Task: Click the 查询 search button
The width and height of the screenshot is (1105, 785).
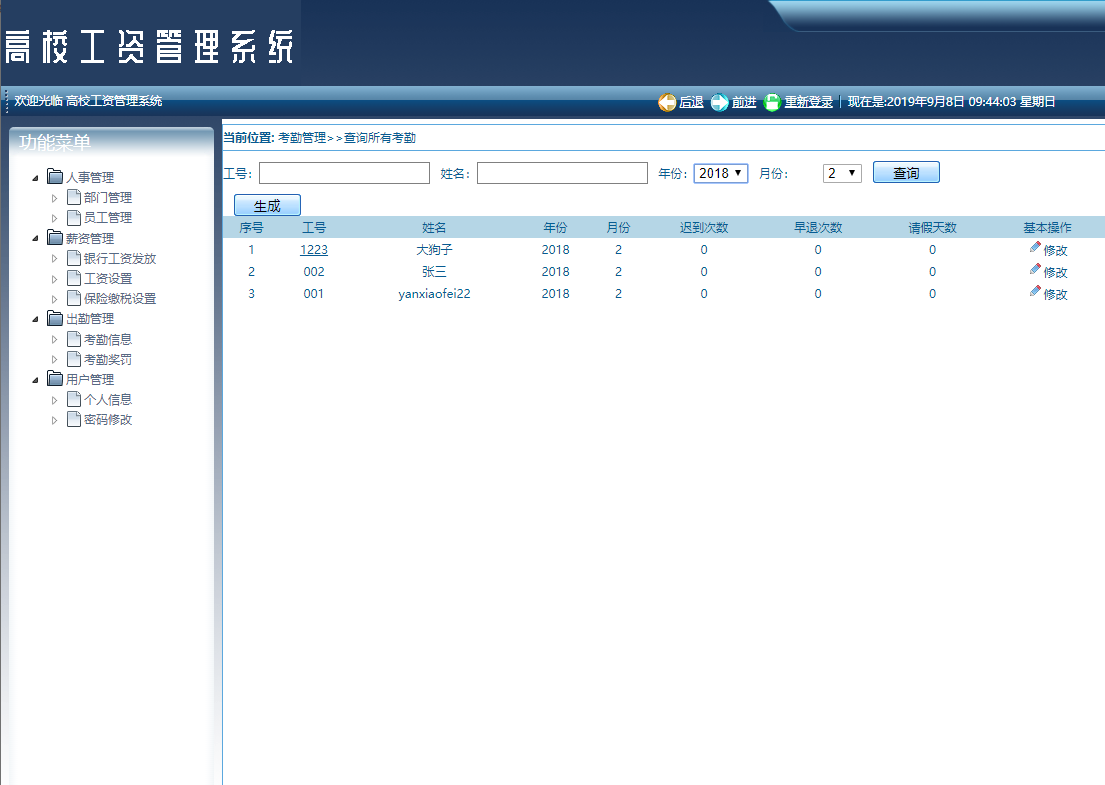Action: coord(906,172)
